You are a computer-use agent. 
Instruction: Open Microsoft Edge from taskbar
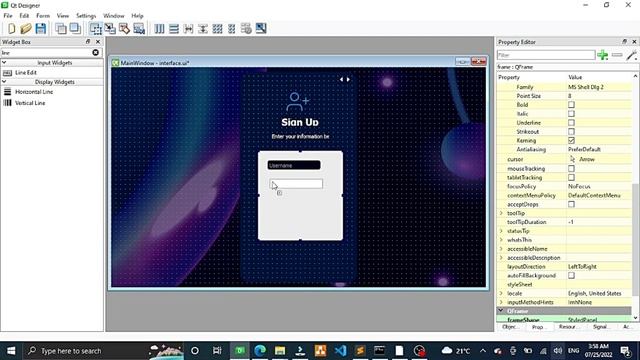[x=260, y=351]
